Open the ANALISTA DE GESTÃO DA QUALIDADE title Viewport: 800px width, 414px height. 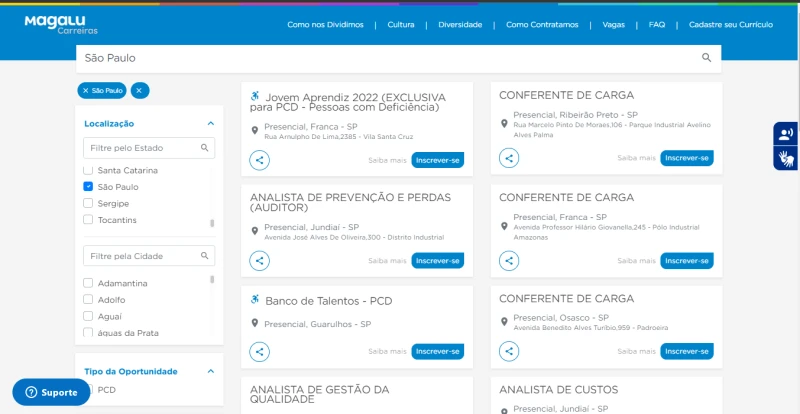[319, 395]
